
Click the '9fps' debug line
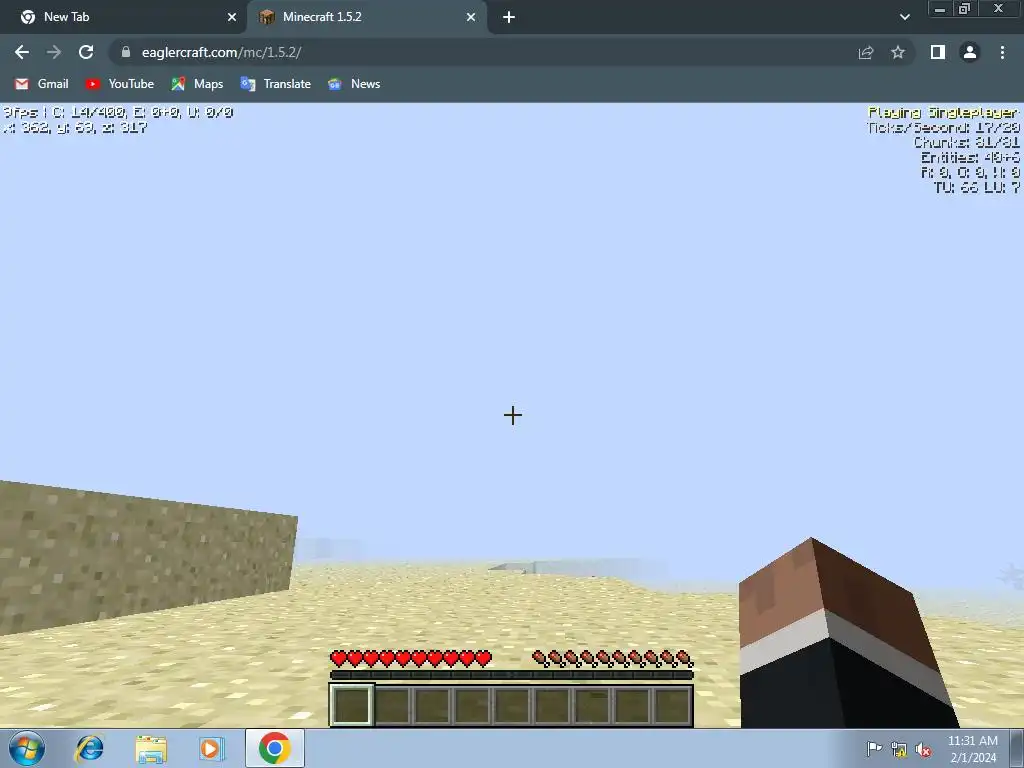point(118,112)
